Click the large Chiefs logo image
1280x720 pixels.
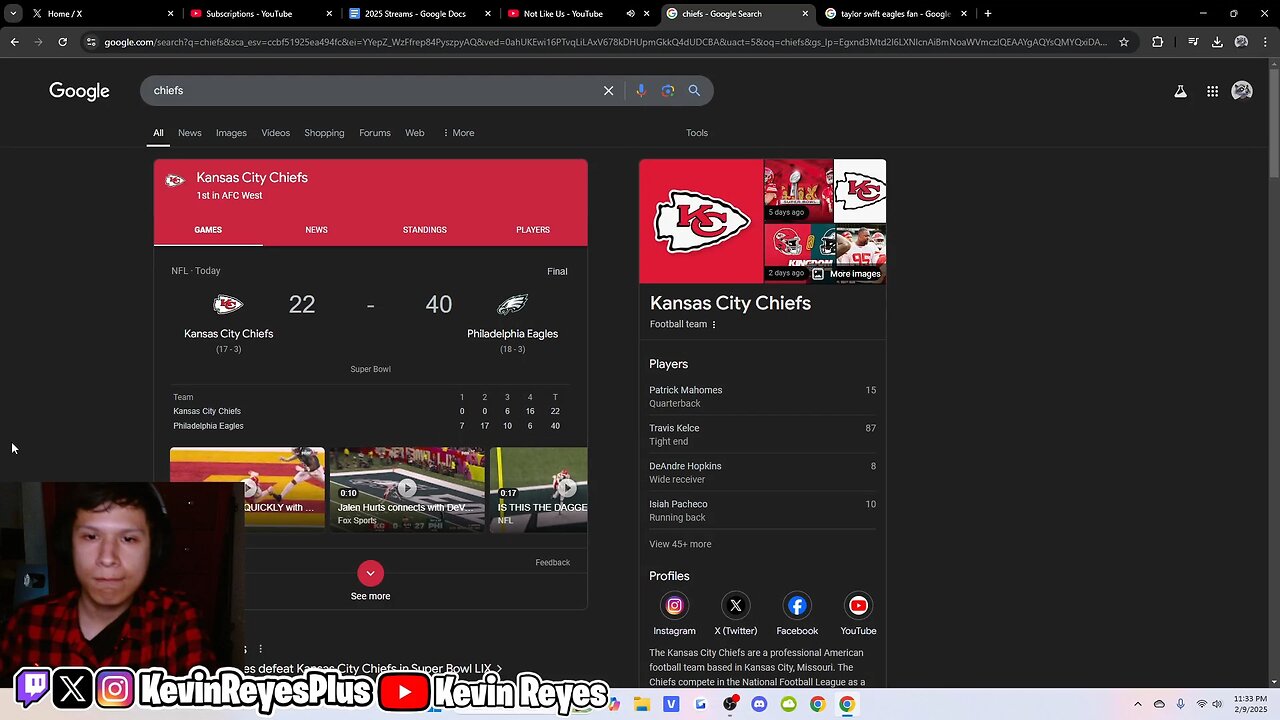(x=701, y=221)
